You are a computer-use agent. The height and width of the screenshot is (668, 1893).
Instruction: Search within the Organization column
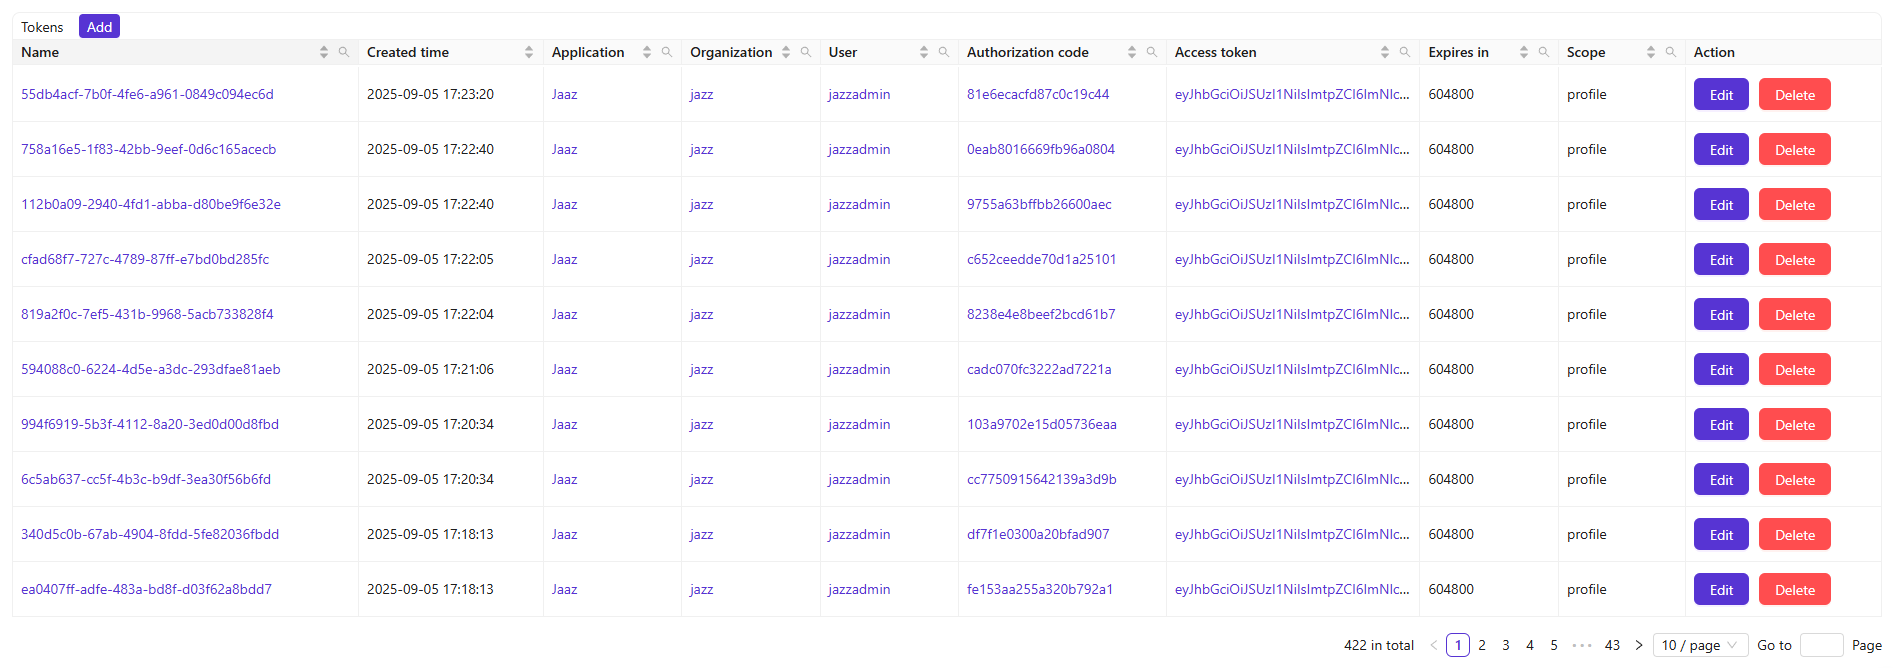point(806,52)
